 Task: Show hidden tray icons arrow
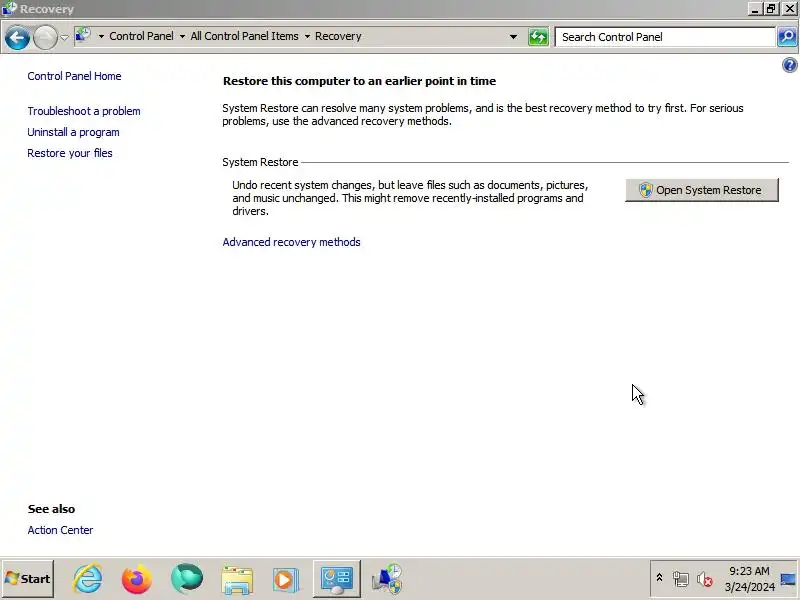tap(659, 578)
